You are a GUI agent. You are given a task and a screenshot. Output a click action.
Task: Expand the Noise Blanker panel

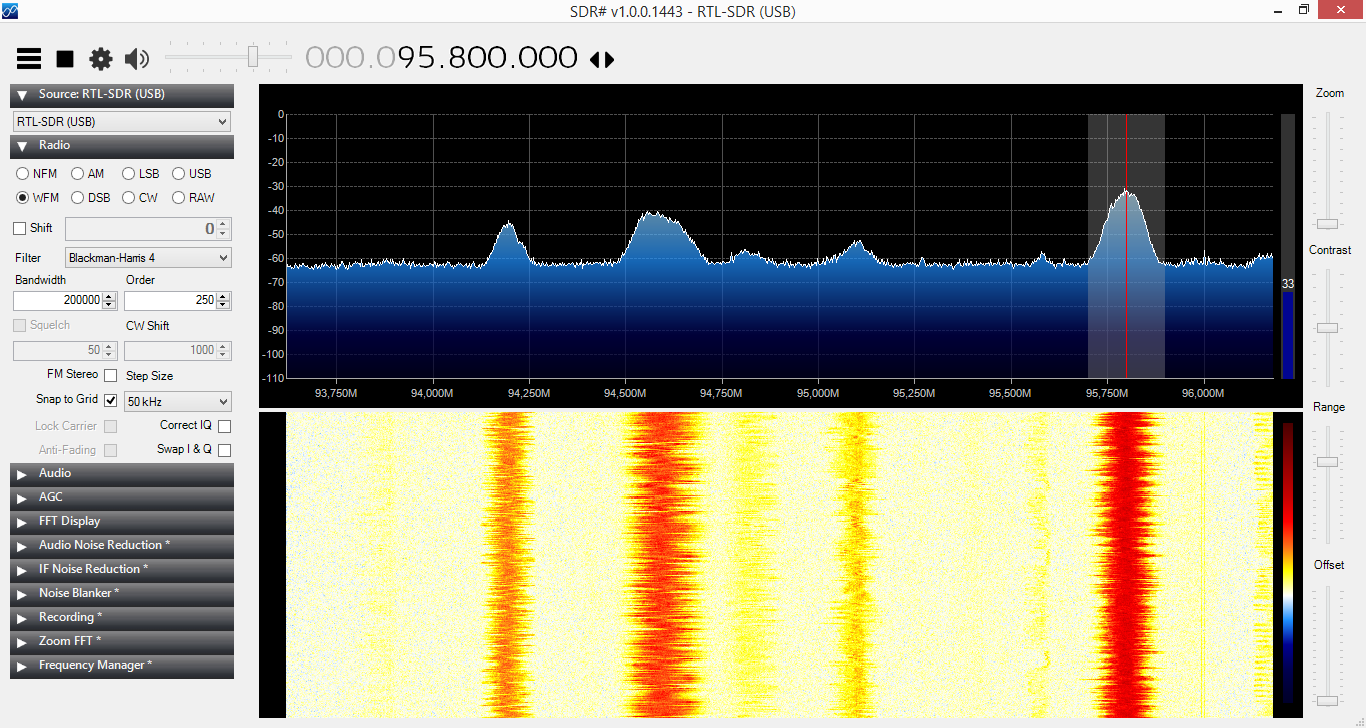[122, 593]
